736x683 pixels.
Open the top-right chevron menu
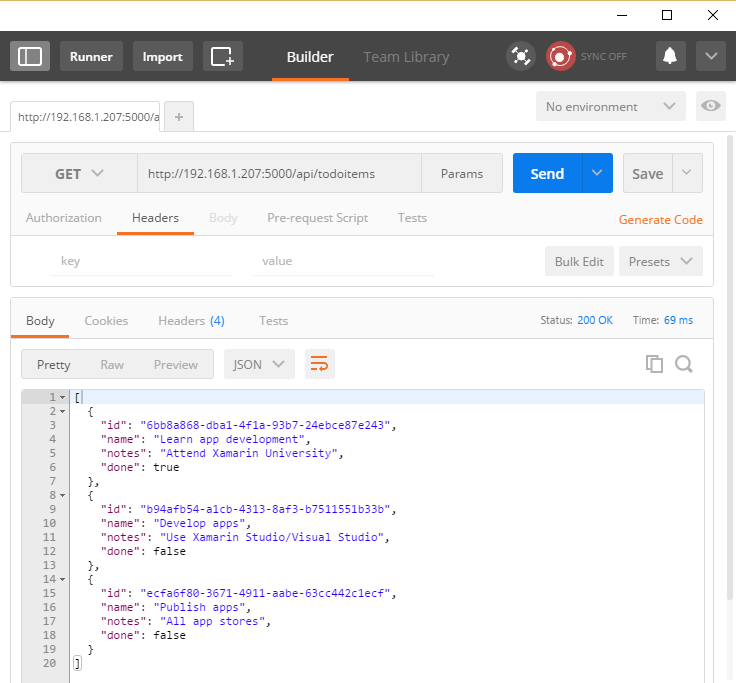pyautogui.click(x=711, y=56)
